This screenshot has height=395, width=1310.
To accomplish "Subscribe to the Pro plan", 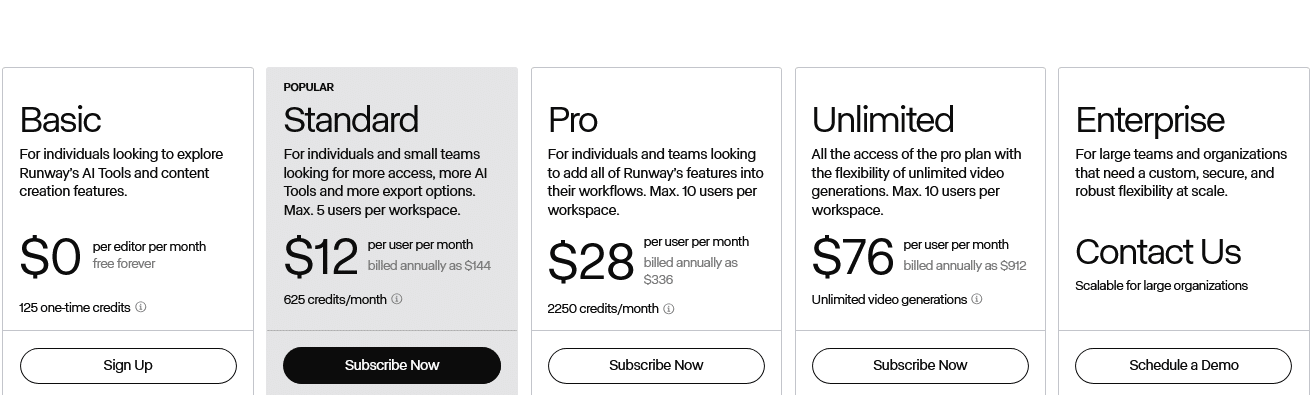I will [656, 365].
